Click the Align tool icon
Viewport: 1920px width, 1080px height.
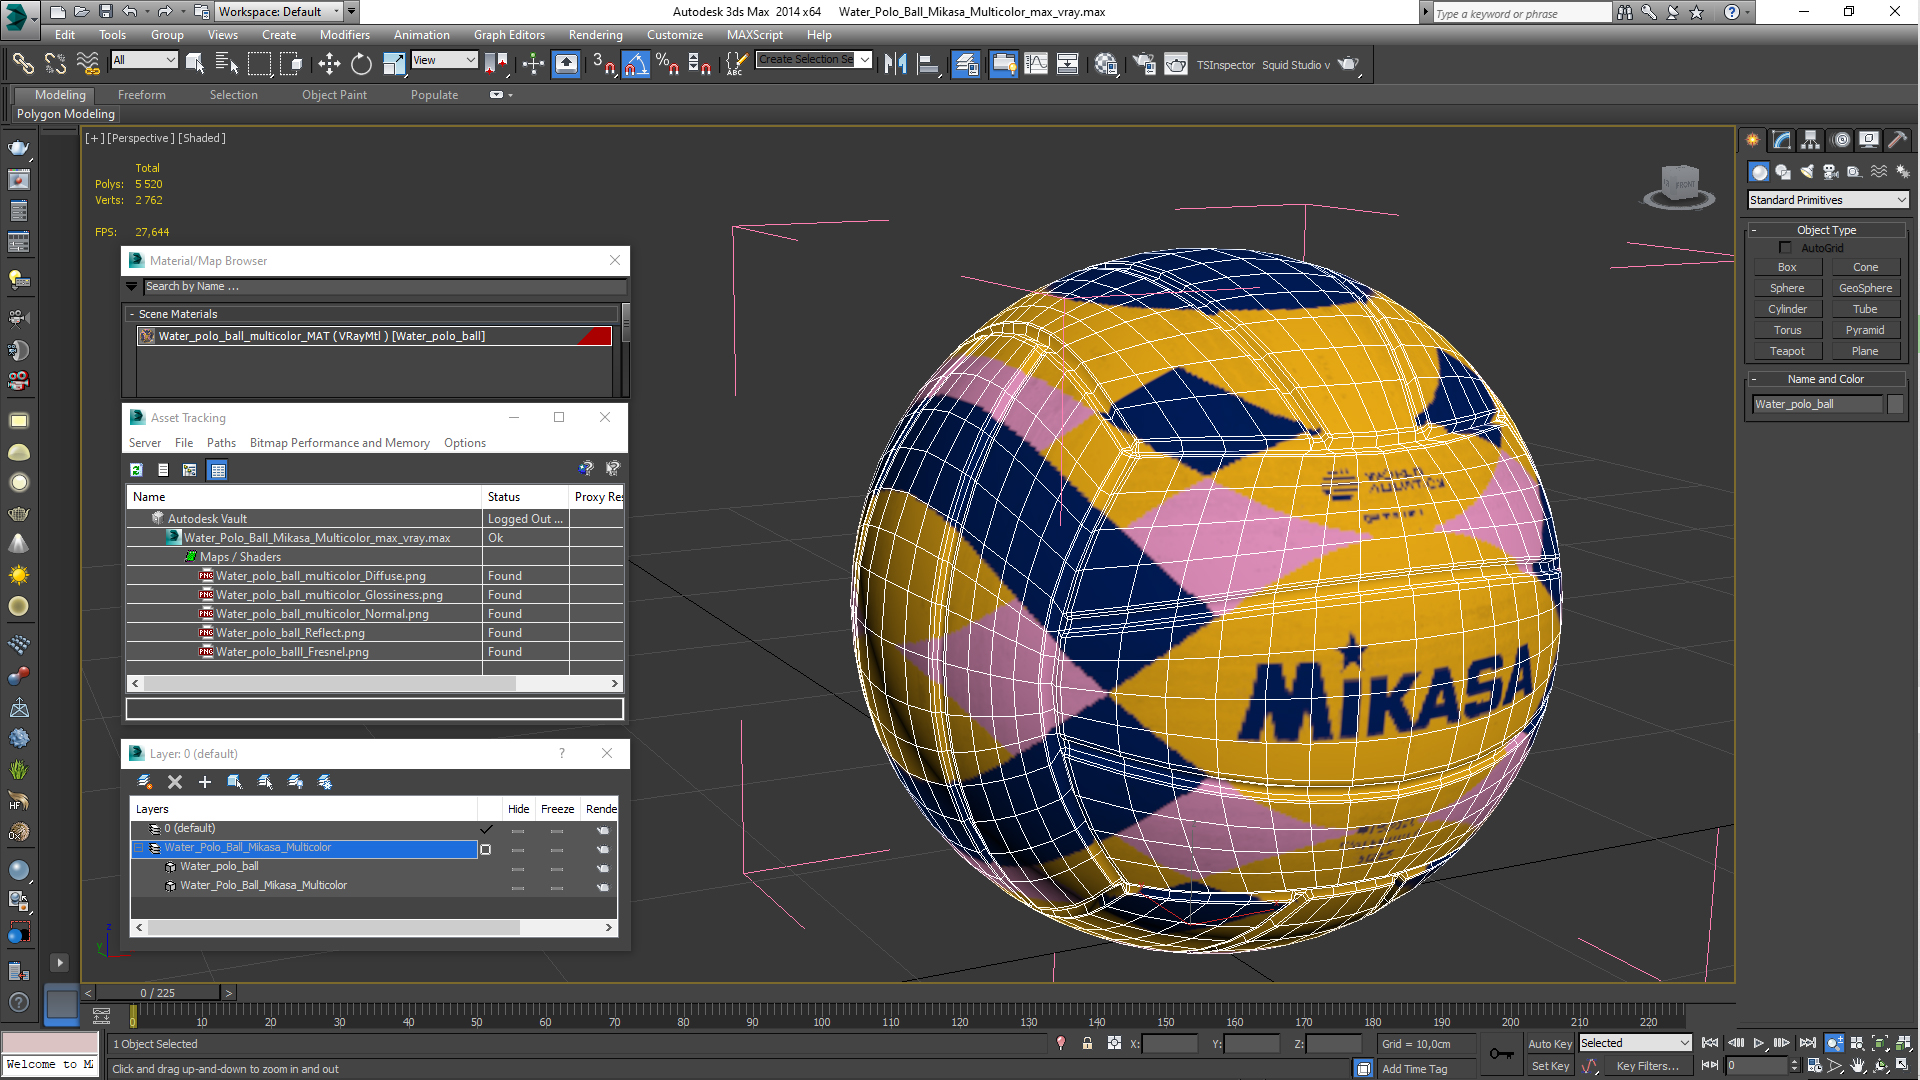[928, 64]
